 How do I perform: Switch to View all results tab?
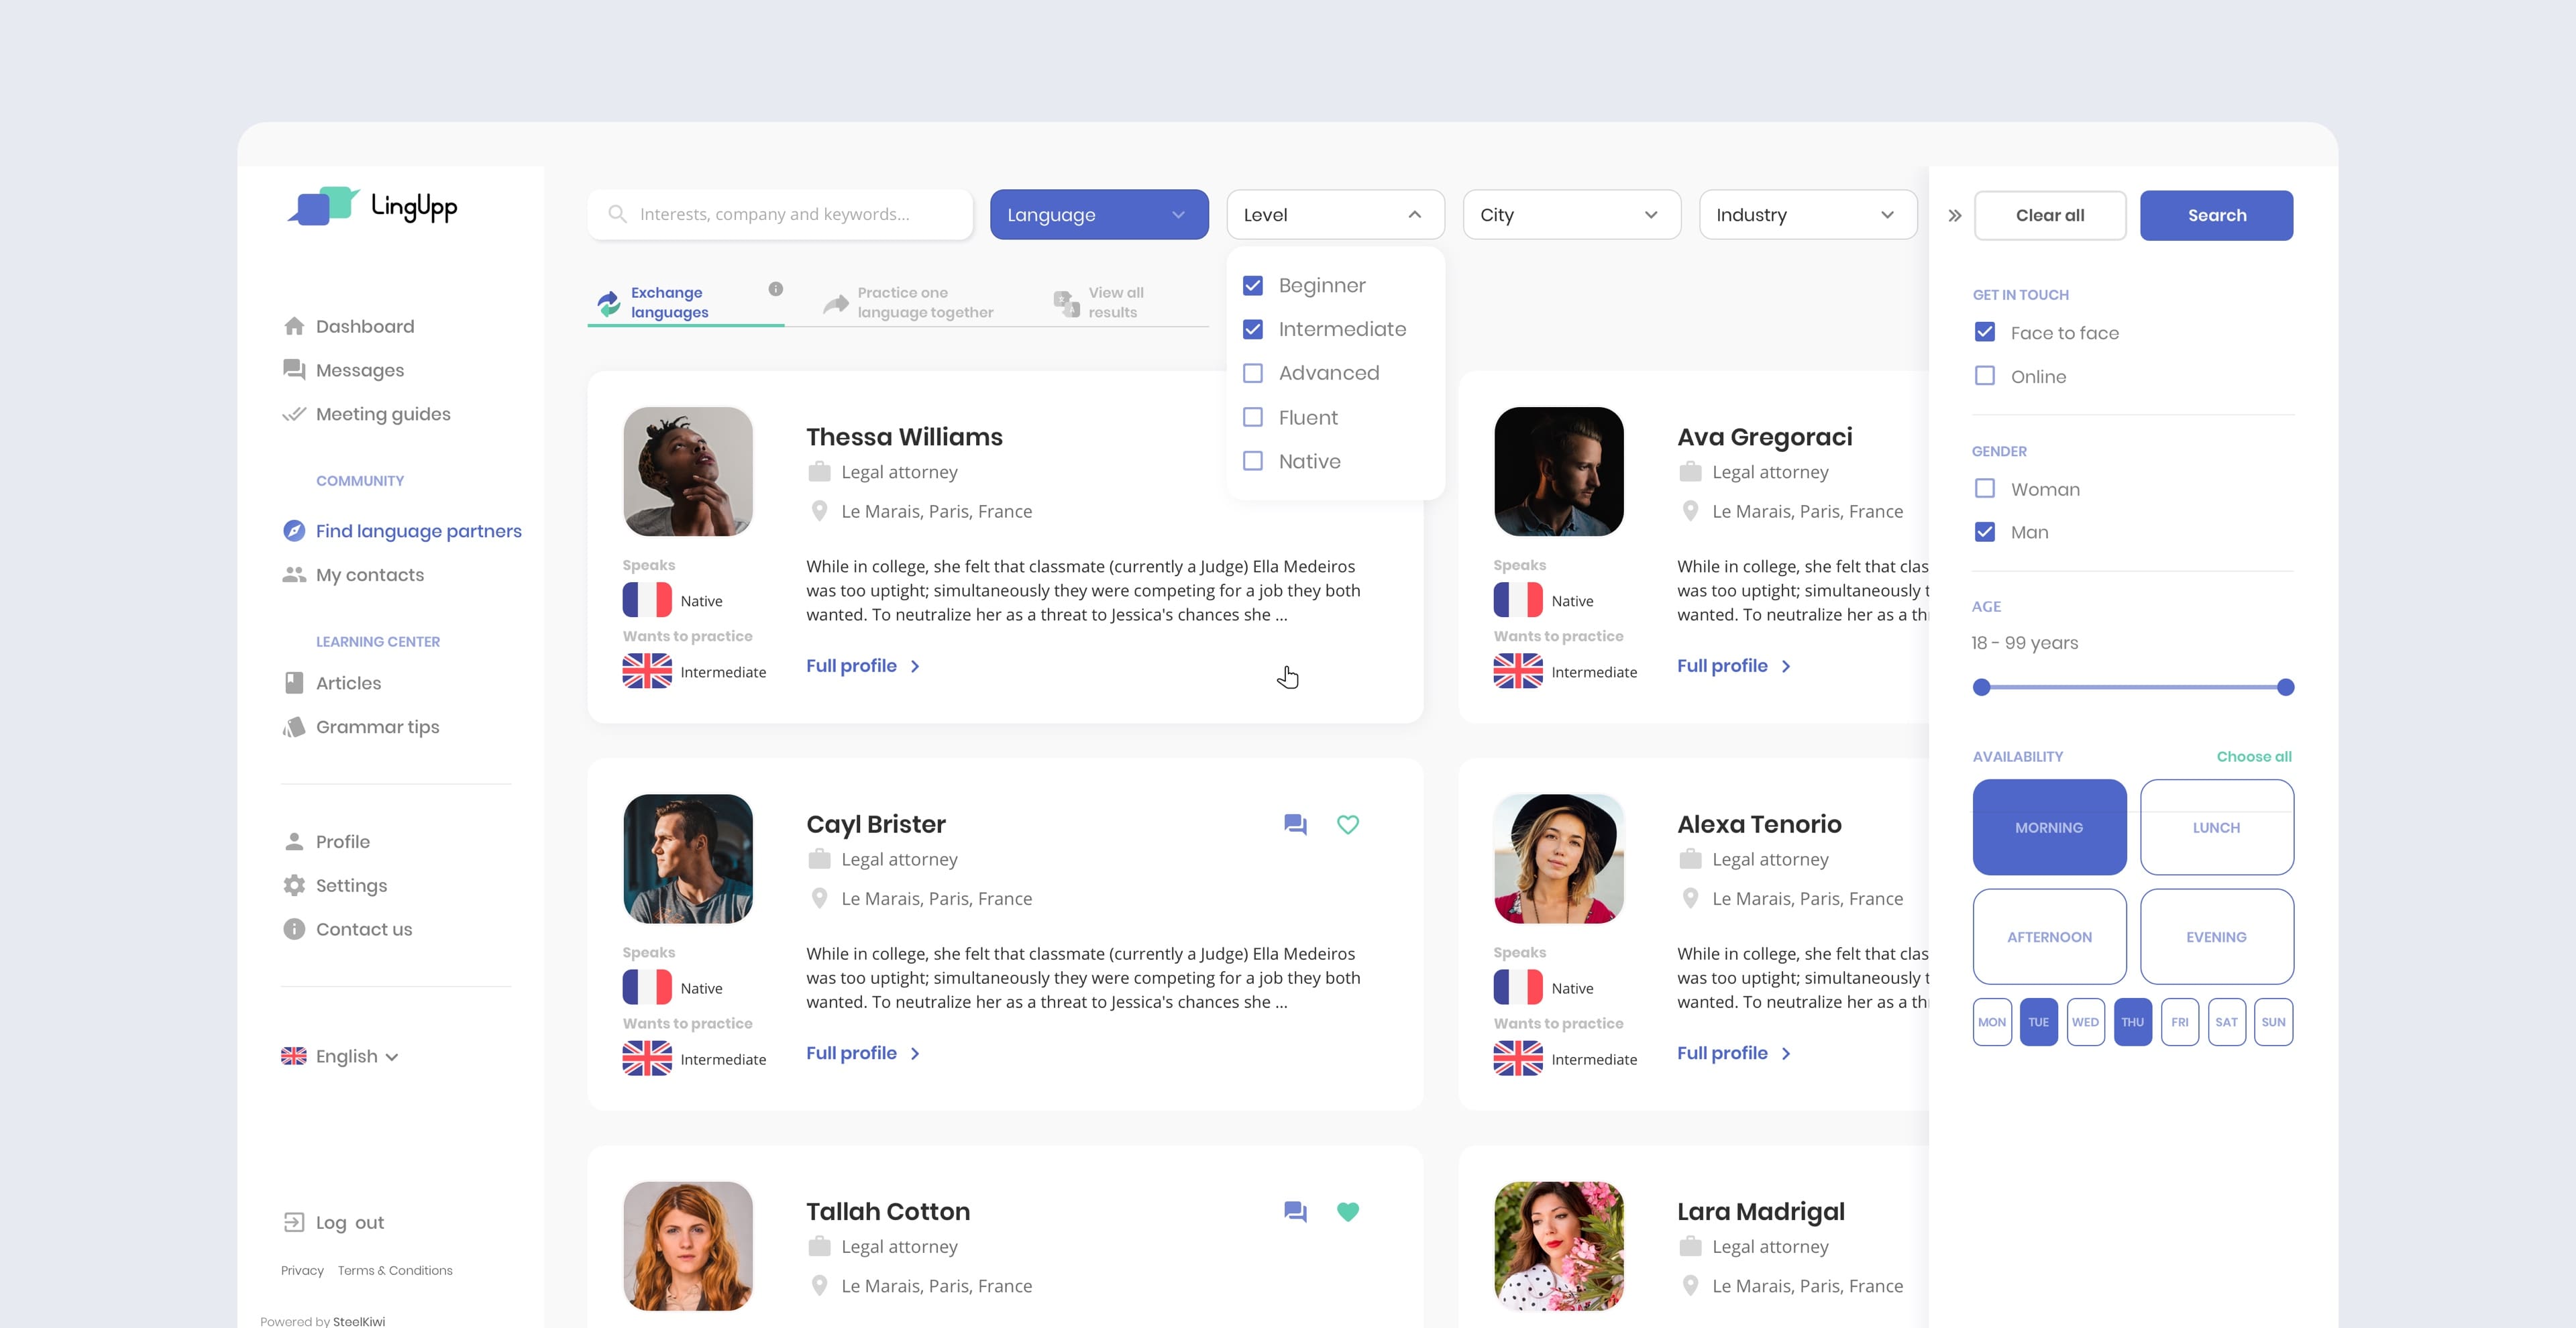coord(1098,302)
